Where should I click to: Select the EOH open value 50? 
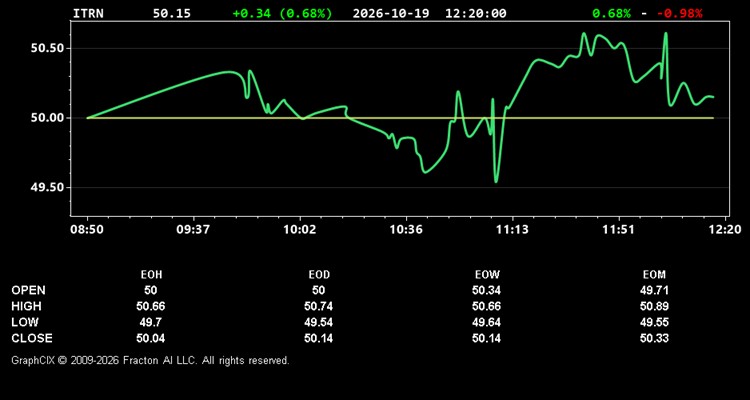pyautogui.click(x=151, y=290)
